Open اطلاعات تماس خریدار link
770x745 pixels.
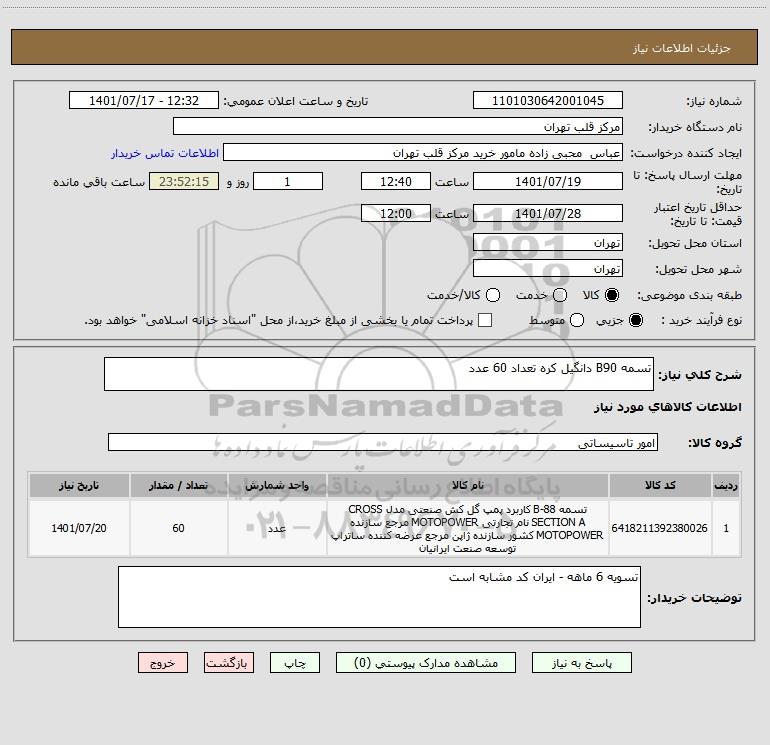pyautogui.click(x=165, y=153)
